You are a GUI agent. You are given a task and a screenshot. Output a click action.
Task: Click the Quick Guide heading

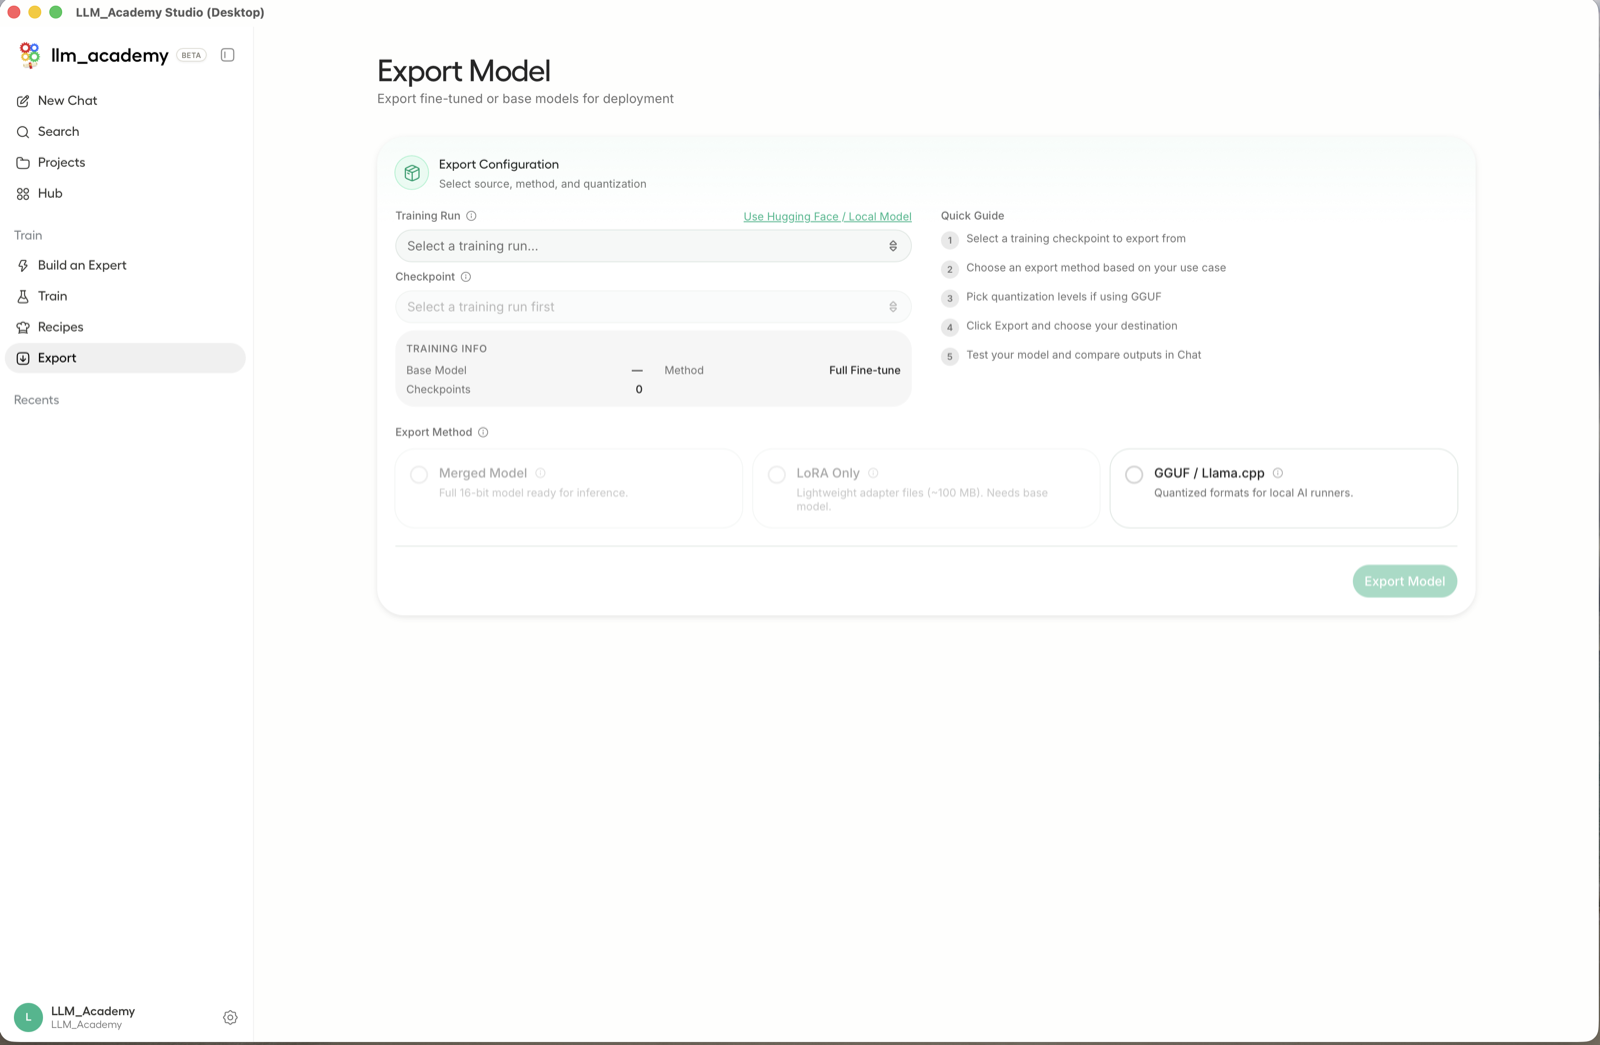pos(972,216)
